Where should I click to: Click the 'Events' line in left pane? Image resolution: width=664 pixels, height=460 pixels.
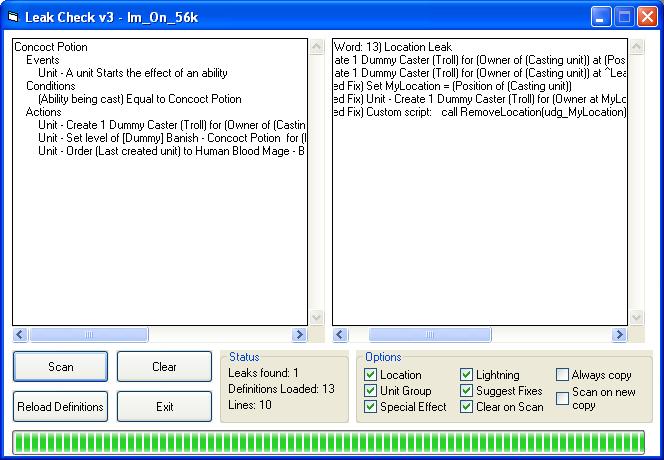43,60
